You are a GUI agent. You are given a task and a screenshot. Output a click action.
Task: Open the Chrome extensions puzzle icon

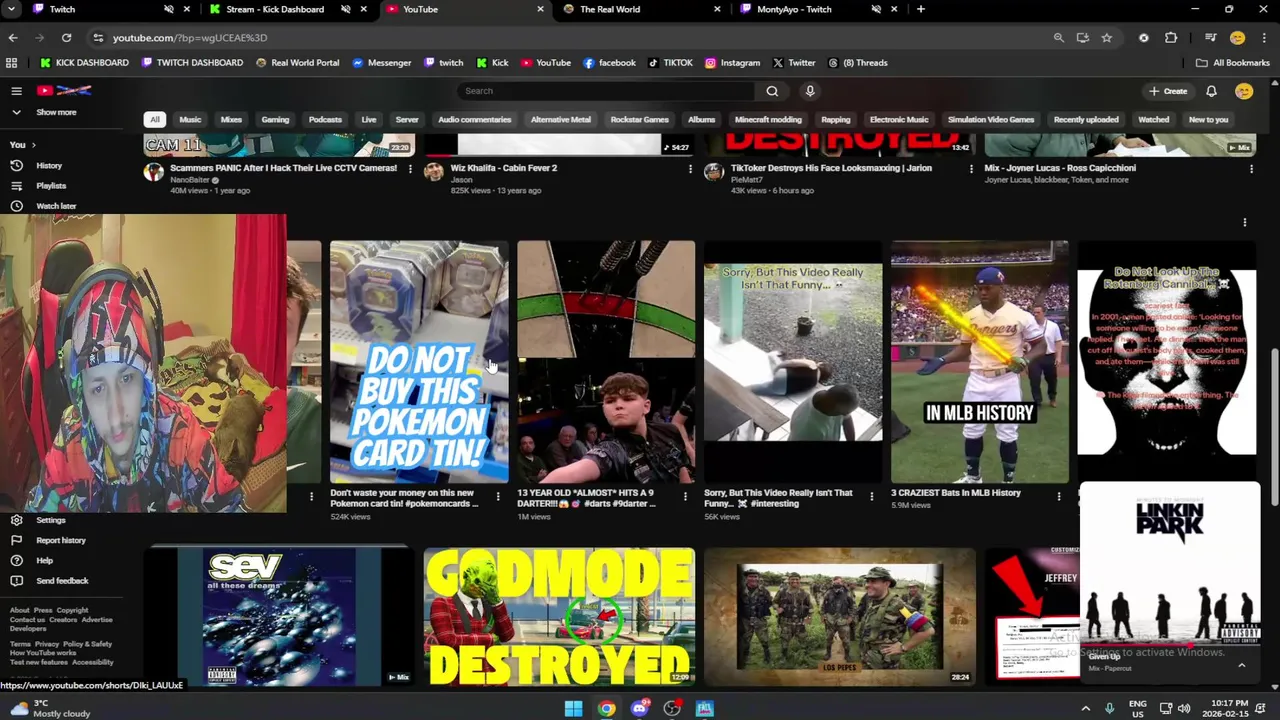click(1171, 37)
